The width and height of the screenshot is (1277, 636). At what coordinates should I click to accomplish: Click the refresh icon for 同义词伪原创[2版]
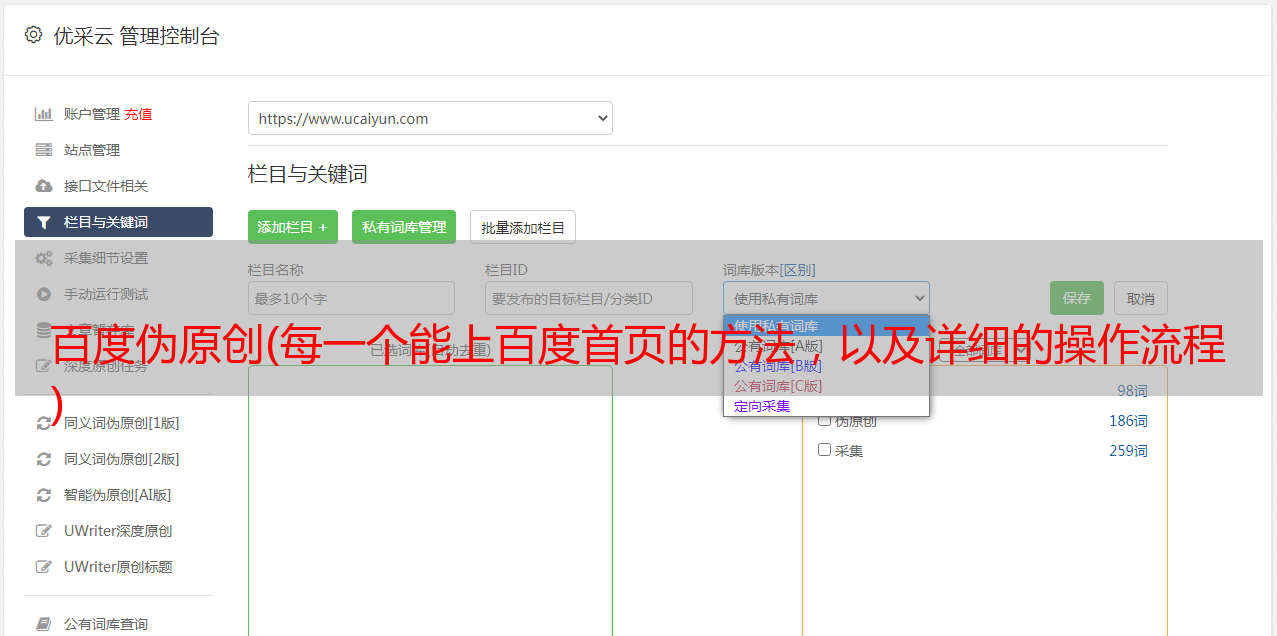[x=43, y=459]
